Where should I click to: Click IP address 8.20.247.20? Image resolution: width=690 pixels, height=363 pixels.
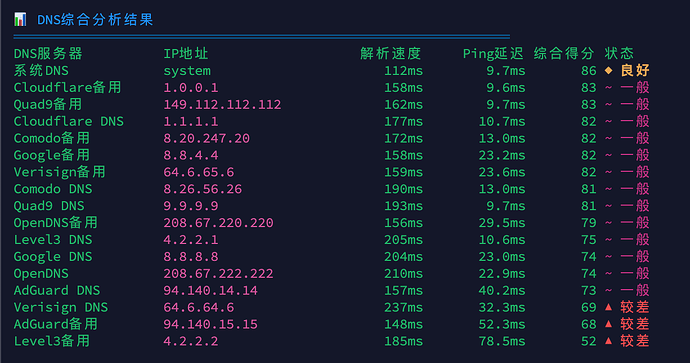pos(207,139)
